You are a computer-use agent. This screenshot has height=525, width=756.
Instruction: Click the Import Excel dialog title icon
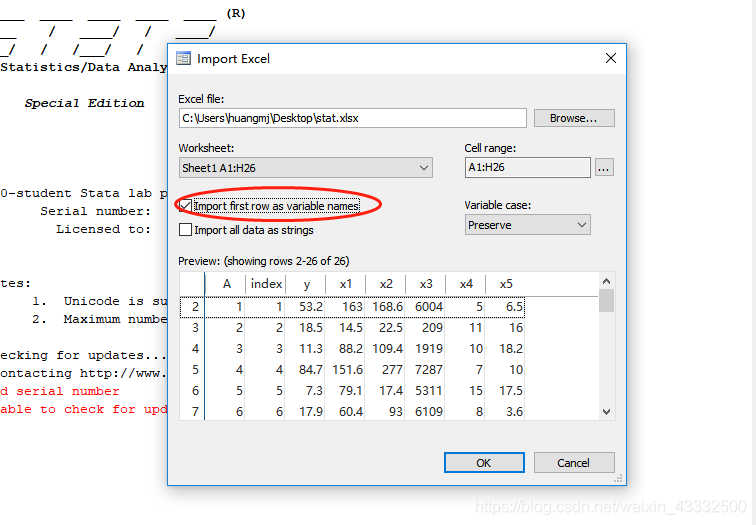pos(183,58)
